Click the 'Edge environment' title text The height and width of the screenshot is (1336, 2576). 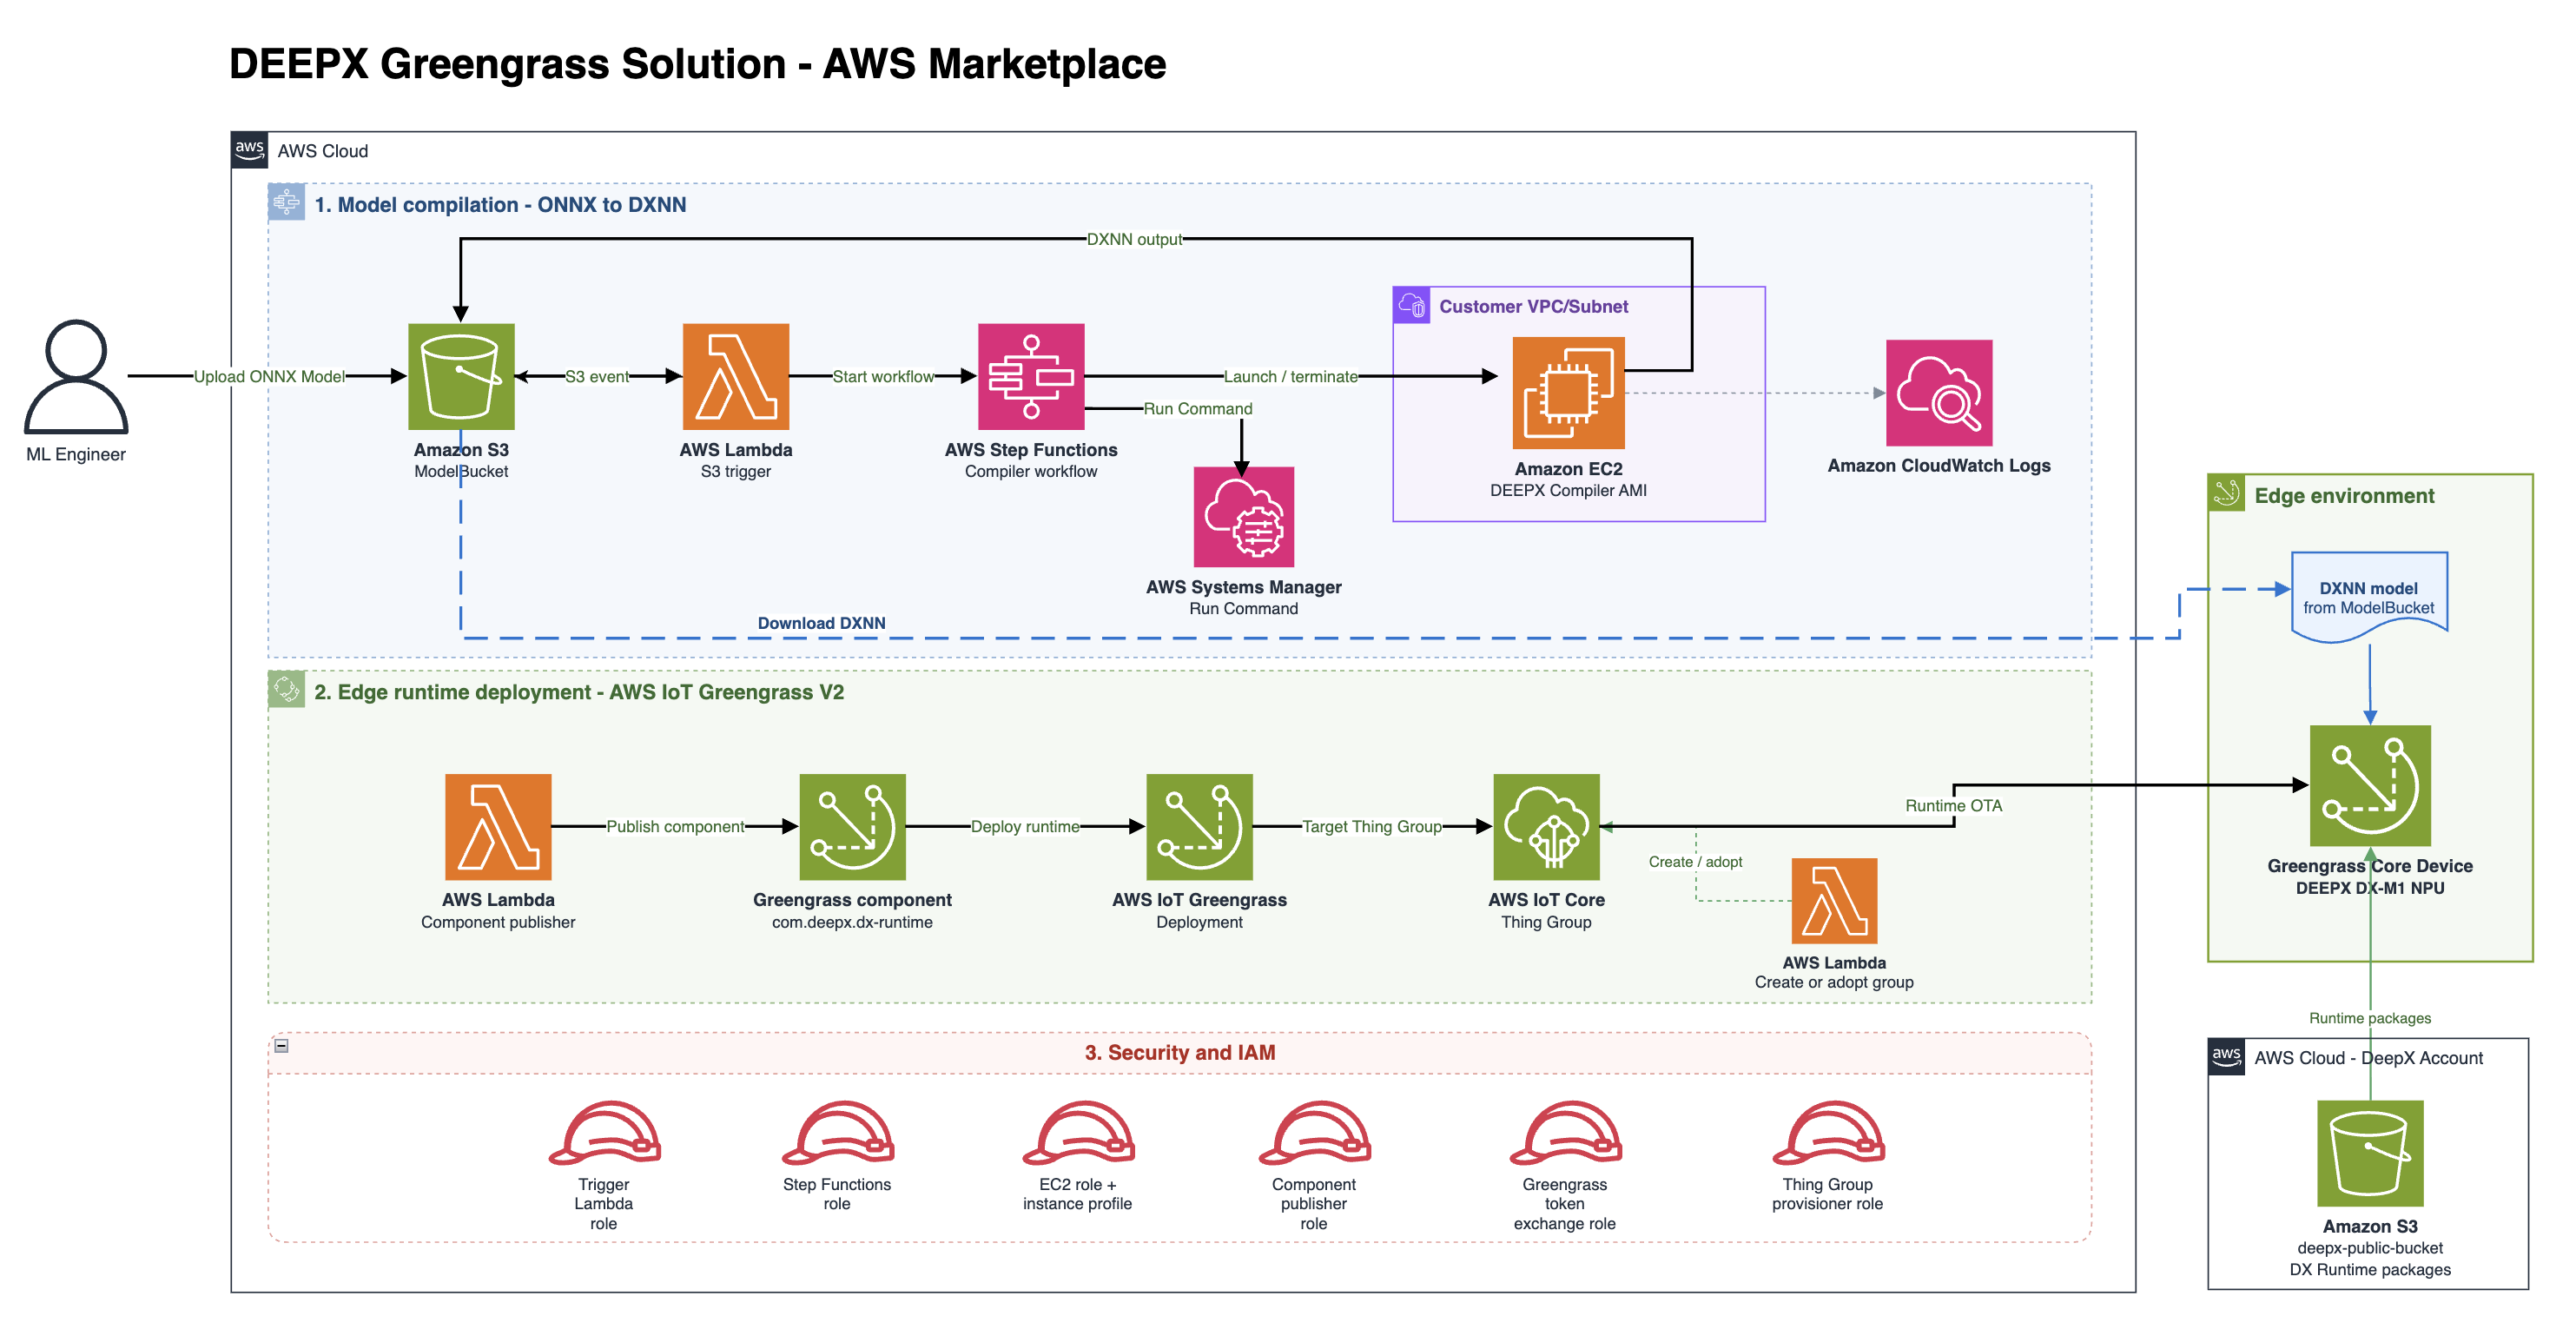click(2344, 495)
